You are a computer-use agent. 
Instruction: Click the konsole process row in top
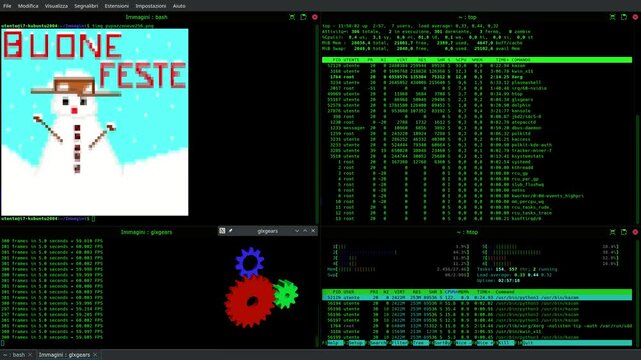(477, 111)
